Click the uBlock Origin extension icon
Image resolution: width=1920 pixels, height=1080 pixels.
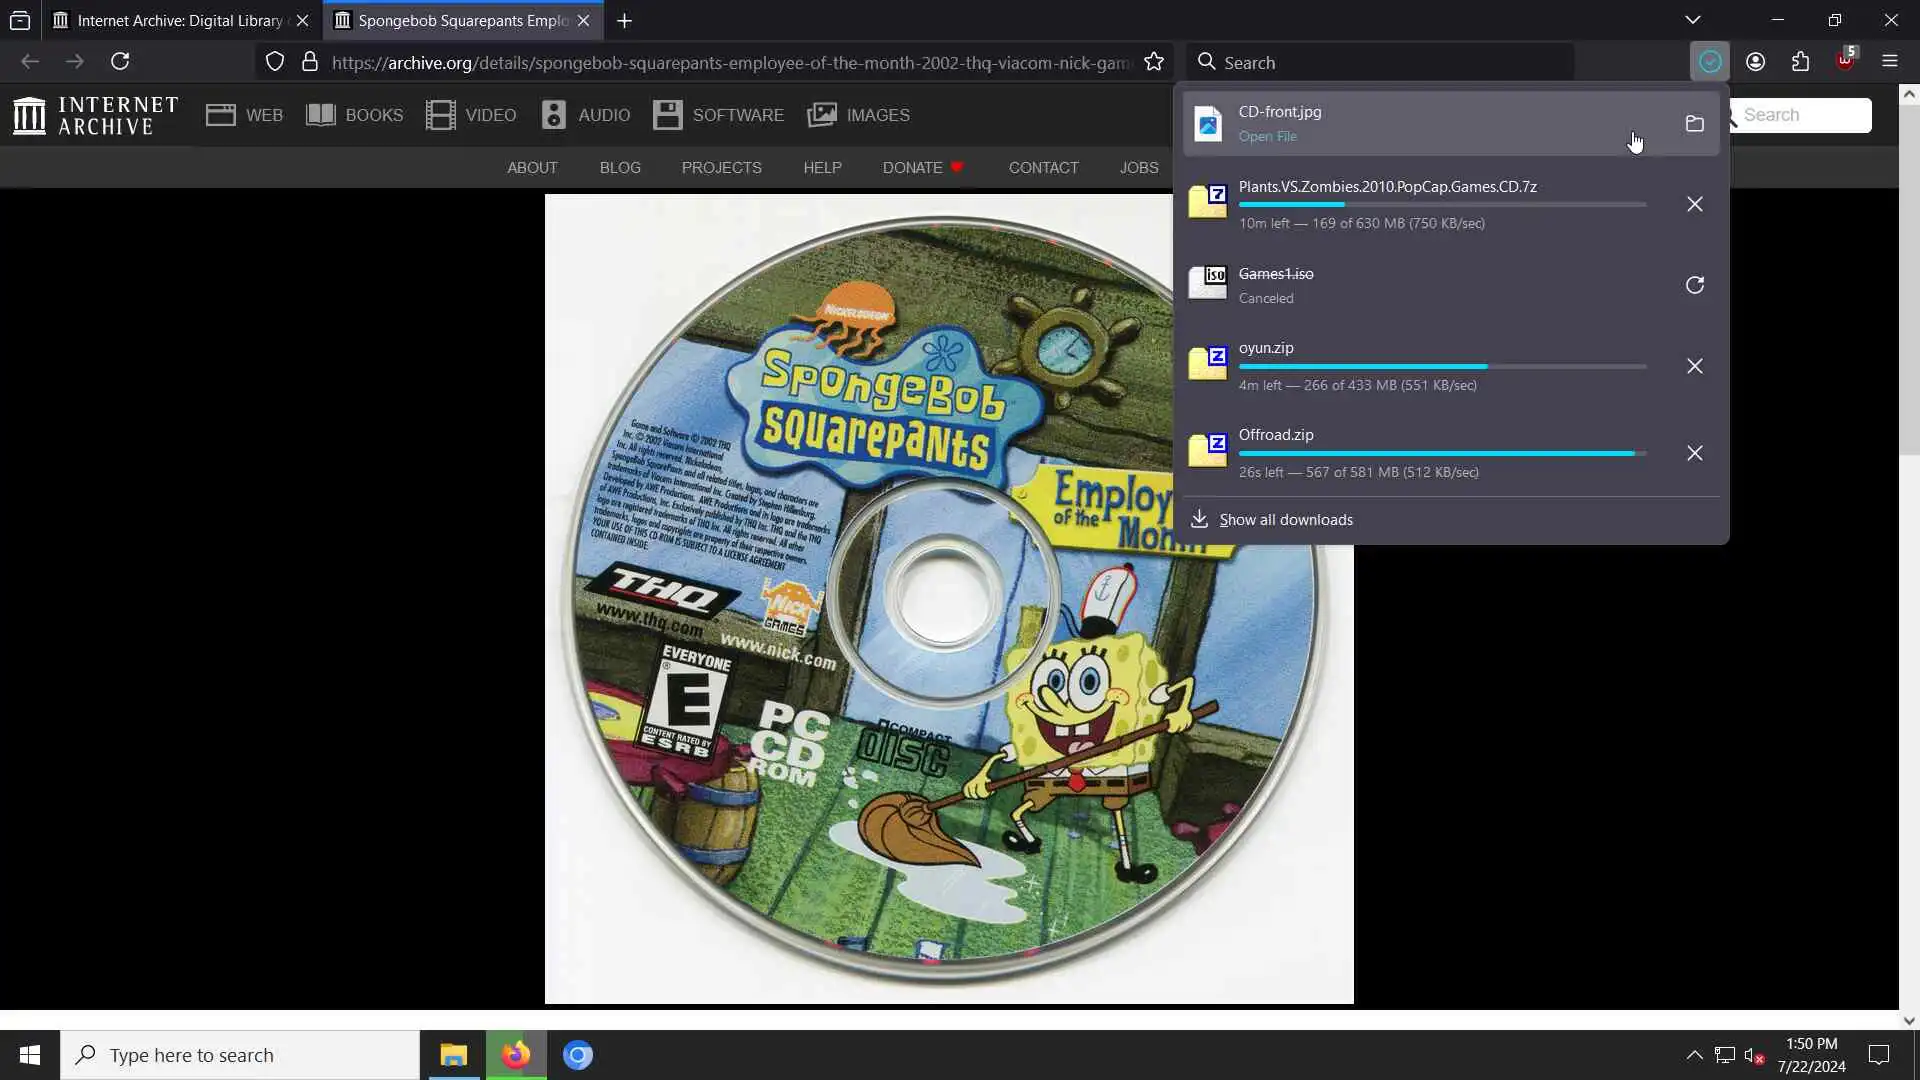click(1845, 62)
